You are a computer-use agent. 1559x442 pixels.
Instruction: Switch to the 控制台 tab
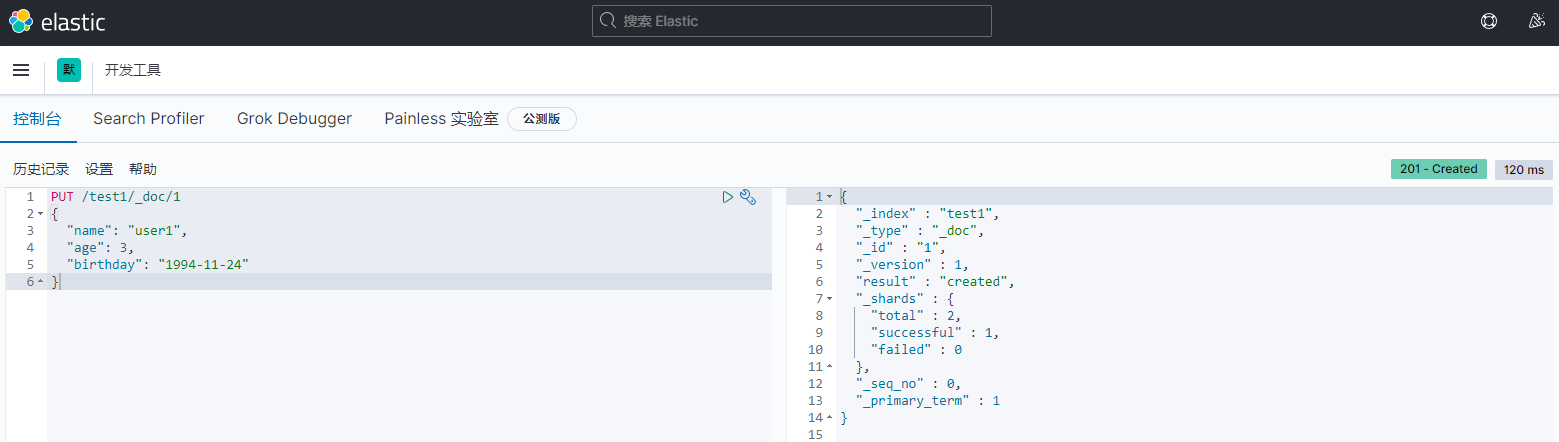click(37, 119)
